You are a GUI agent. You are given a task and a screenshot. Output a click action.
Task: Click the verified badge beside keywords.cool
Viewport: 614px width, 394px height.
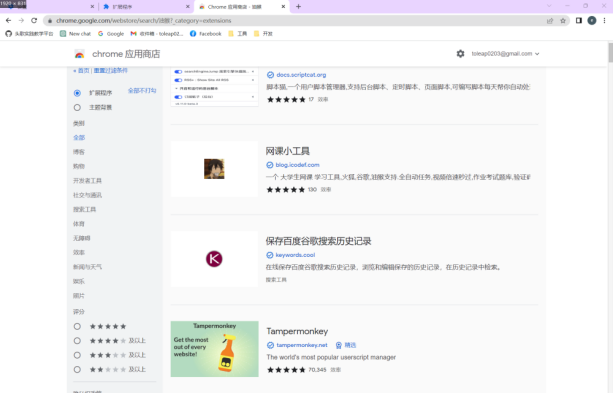click(270, 255)
